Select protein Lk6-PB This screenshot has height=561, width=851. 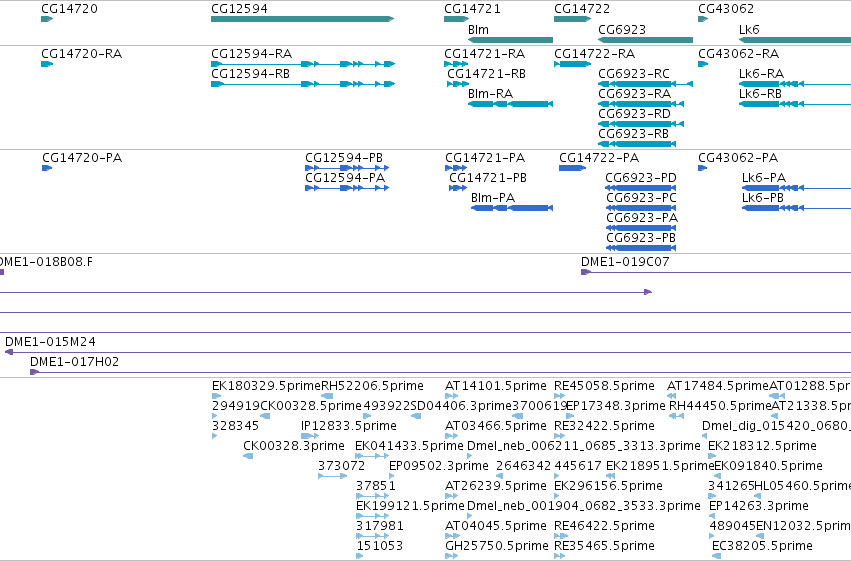[x=796, y=208]
